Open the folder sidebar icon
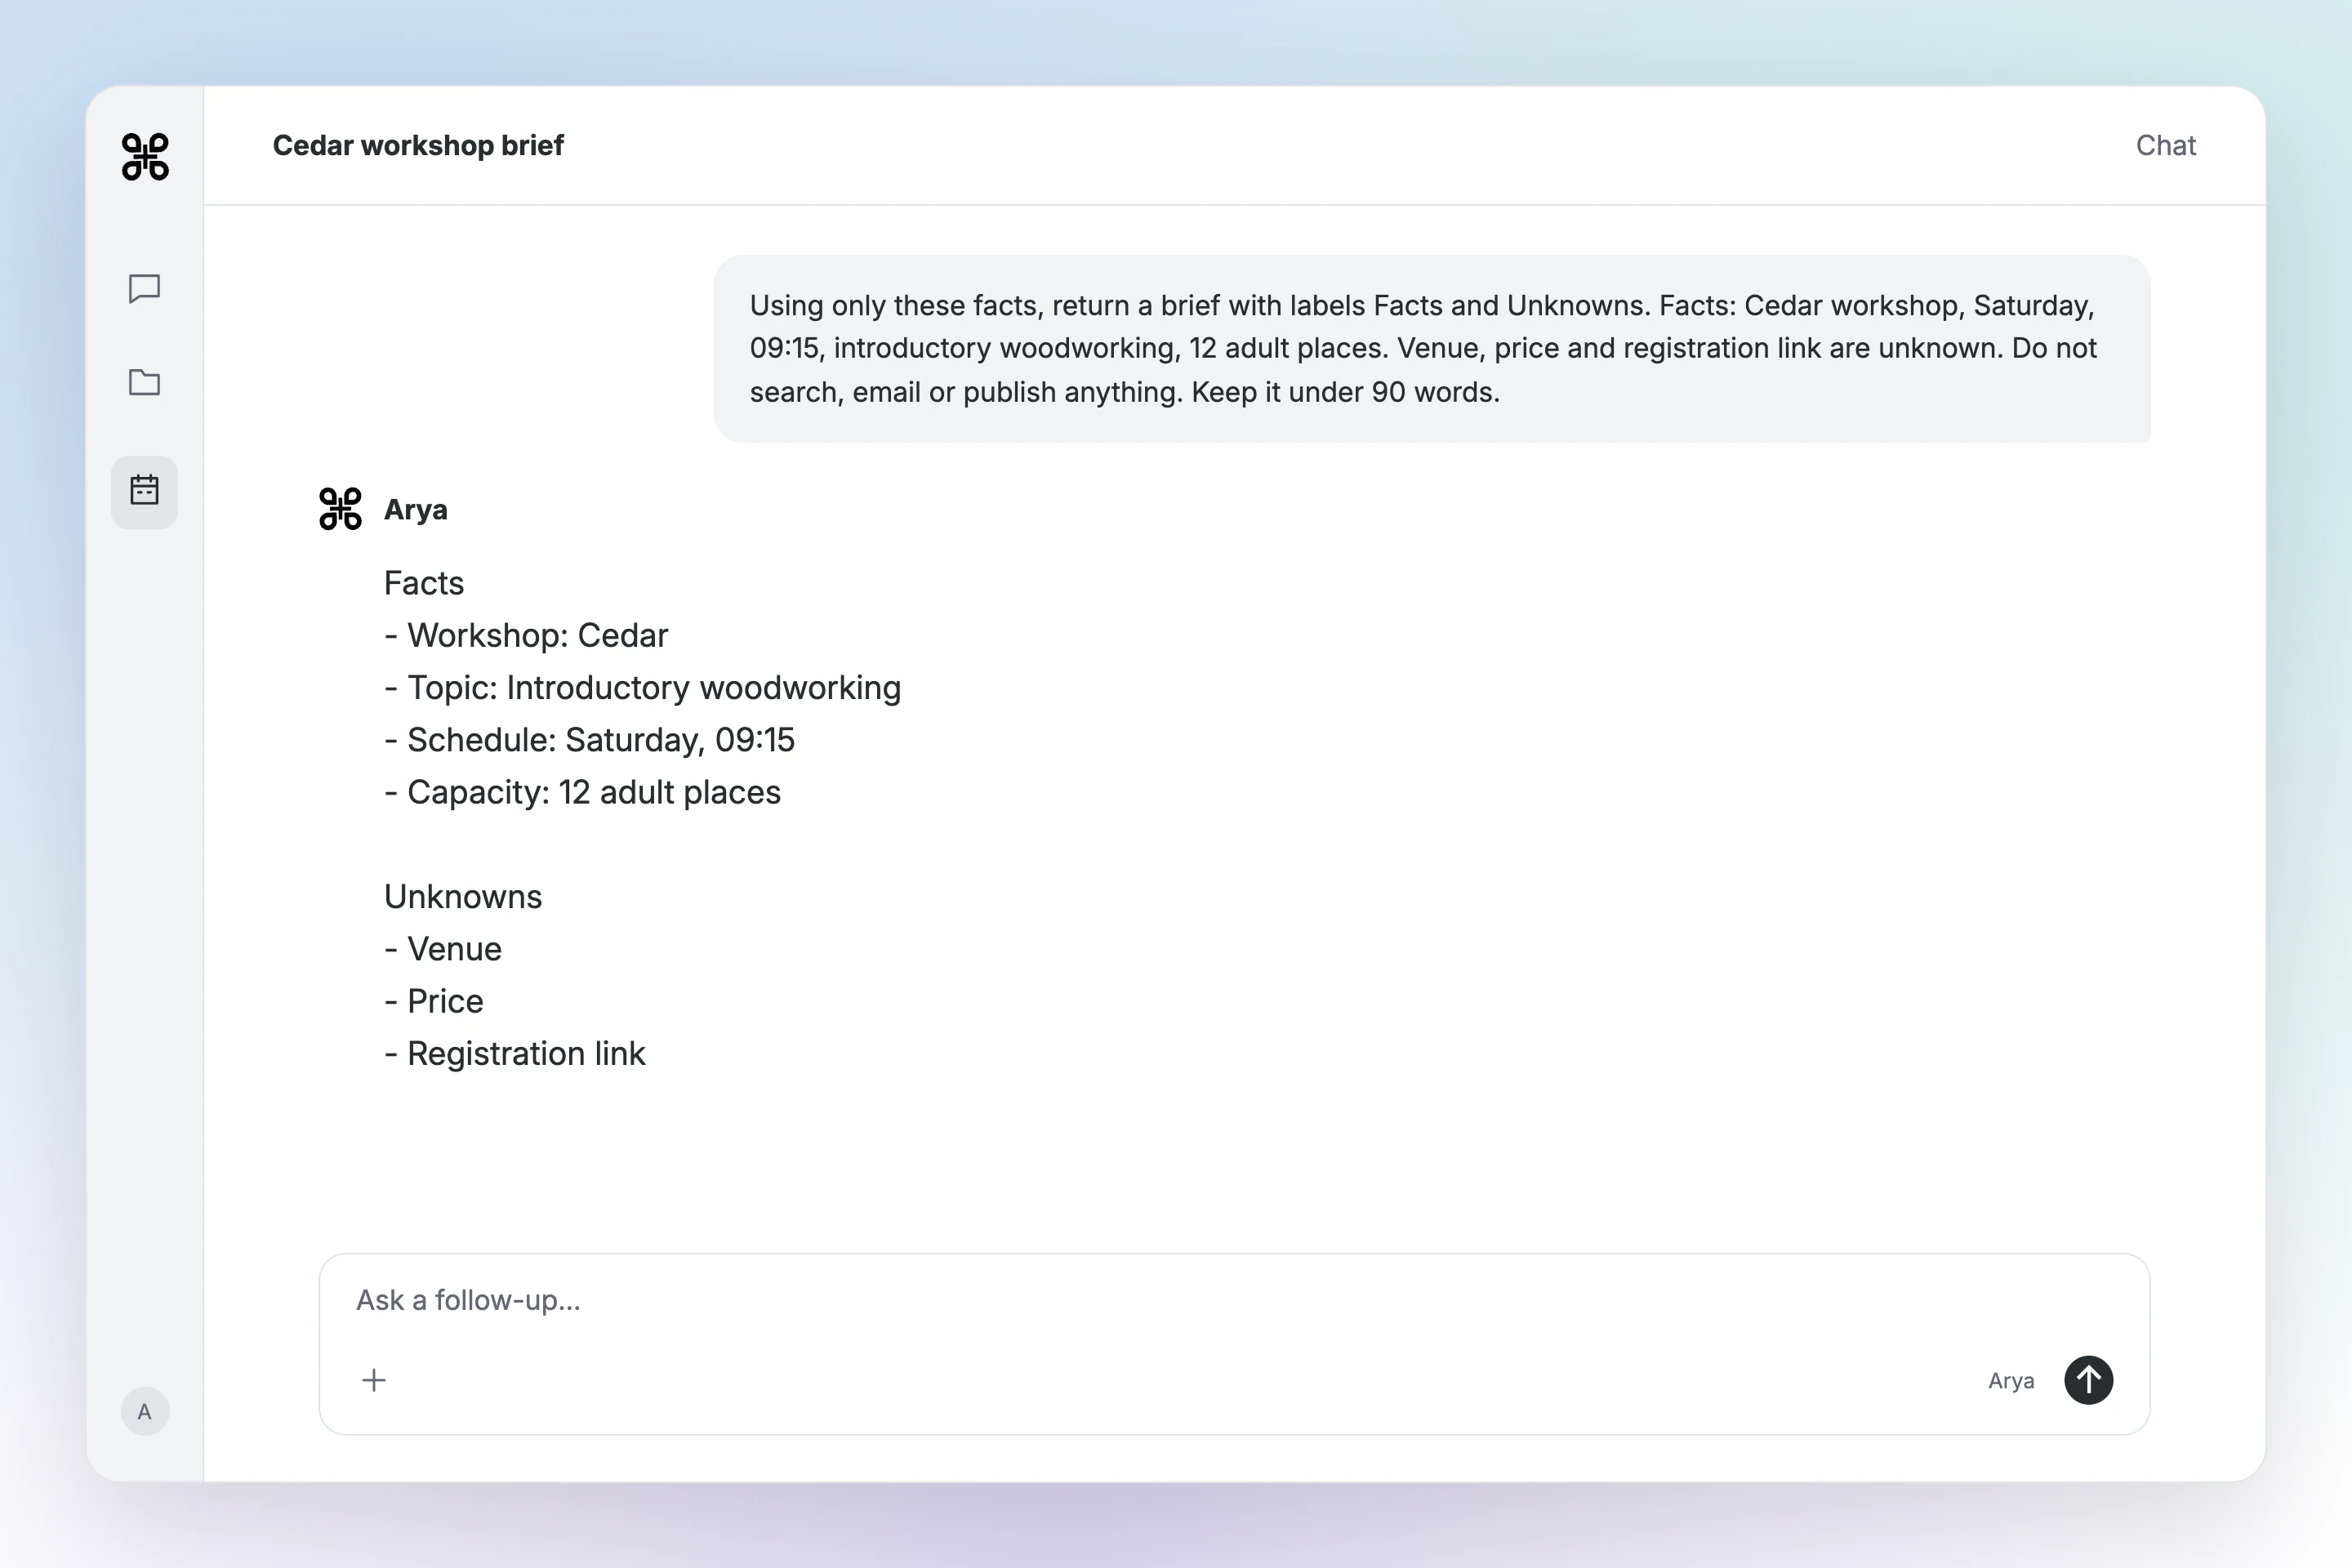This screenshot has height=1568, width=2352. (145, 382)
